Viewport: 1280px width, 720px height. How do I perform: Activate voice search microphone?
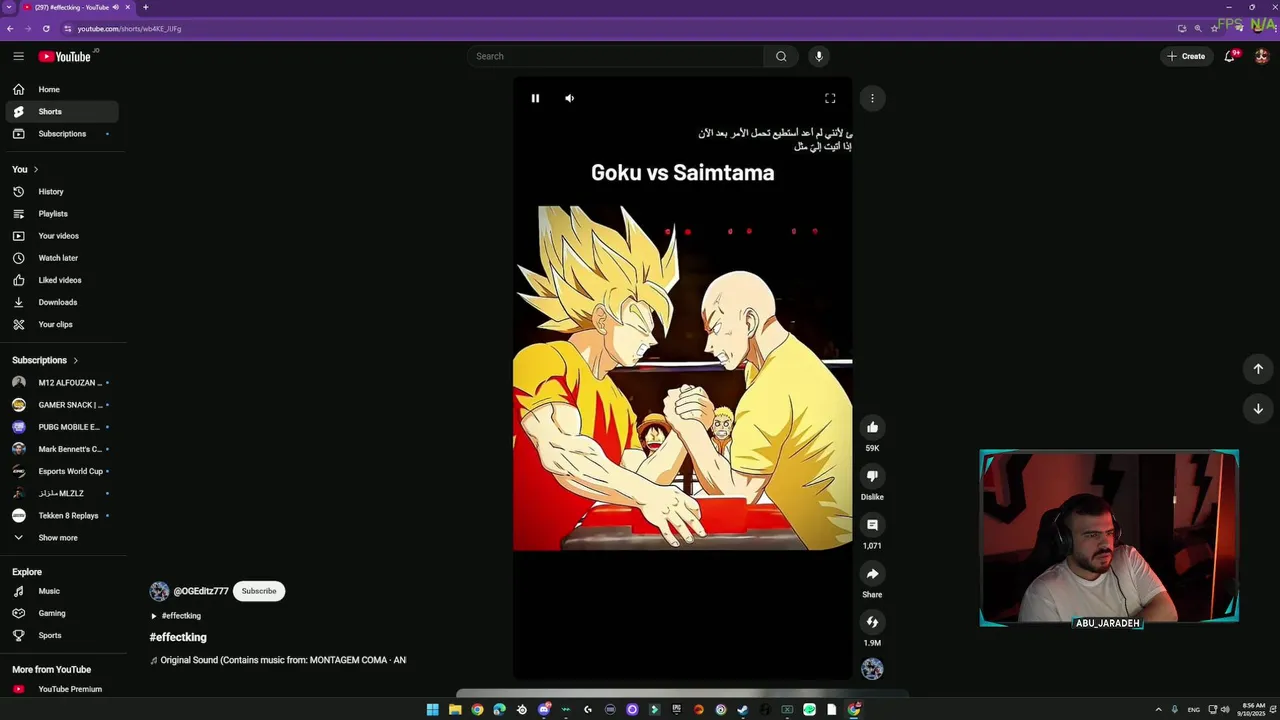[819, 56]
